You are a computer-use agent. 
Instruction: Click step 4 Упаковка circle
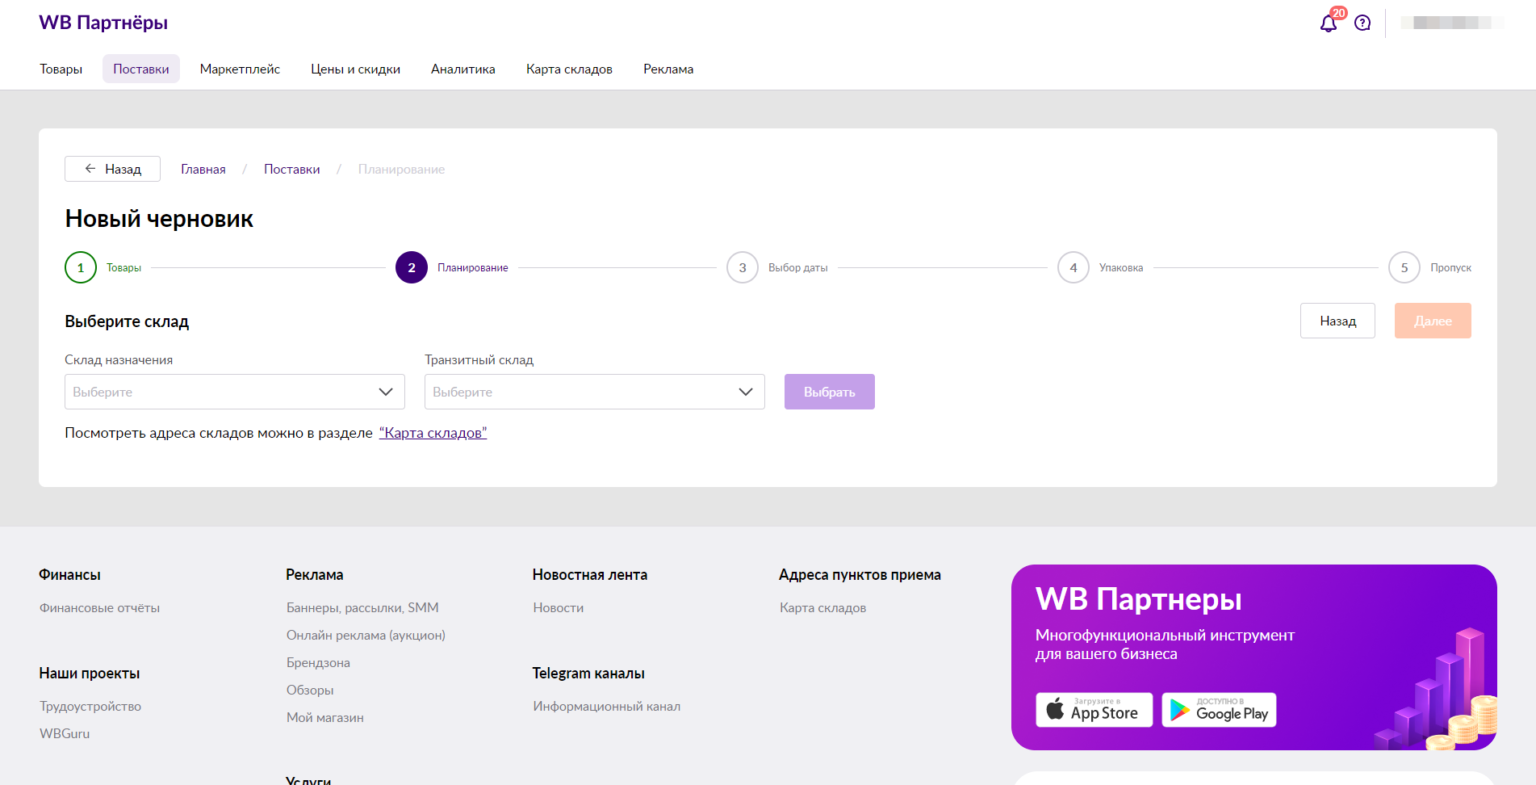(x=1073, y=268)
